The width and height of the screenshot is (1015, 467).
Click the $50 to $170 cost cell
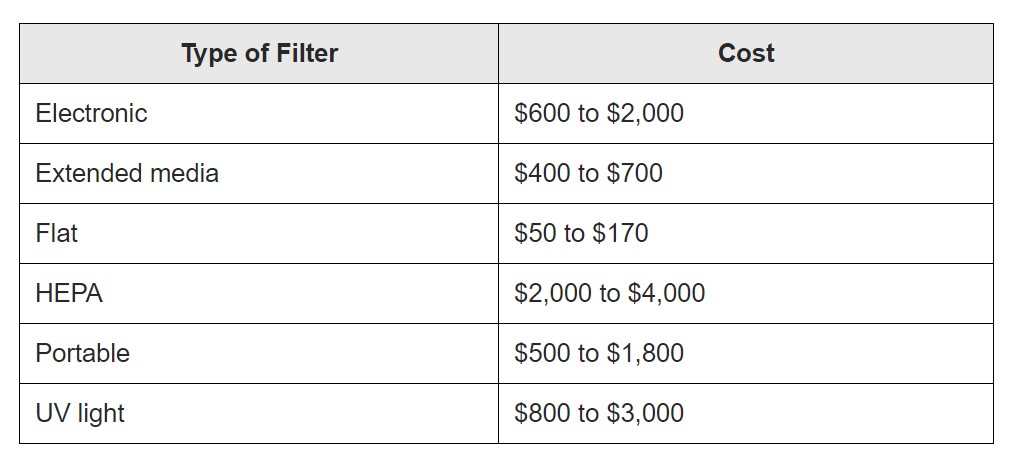click(x=746, y=234)
